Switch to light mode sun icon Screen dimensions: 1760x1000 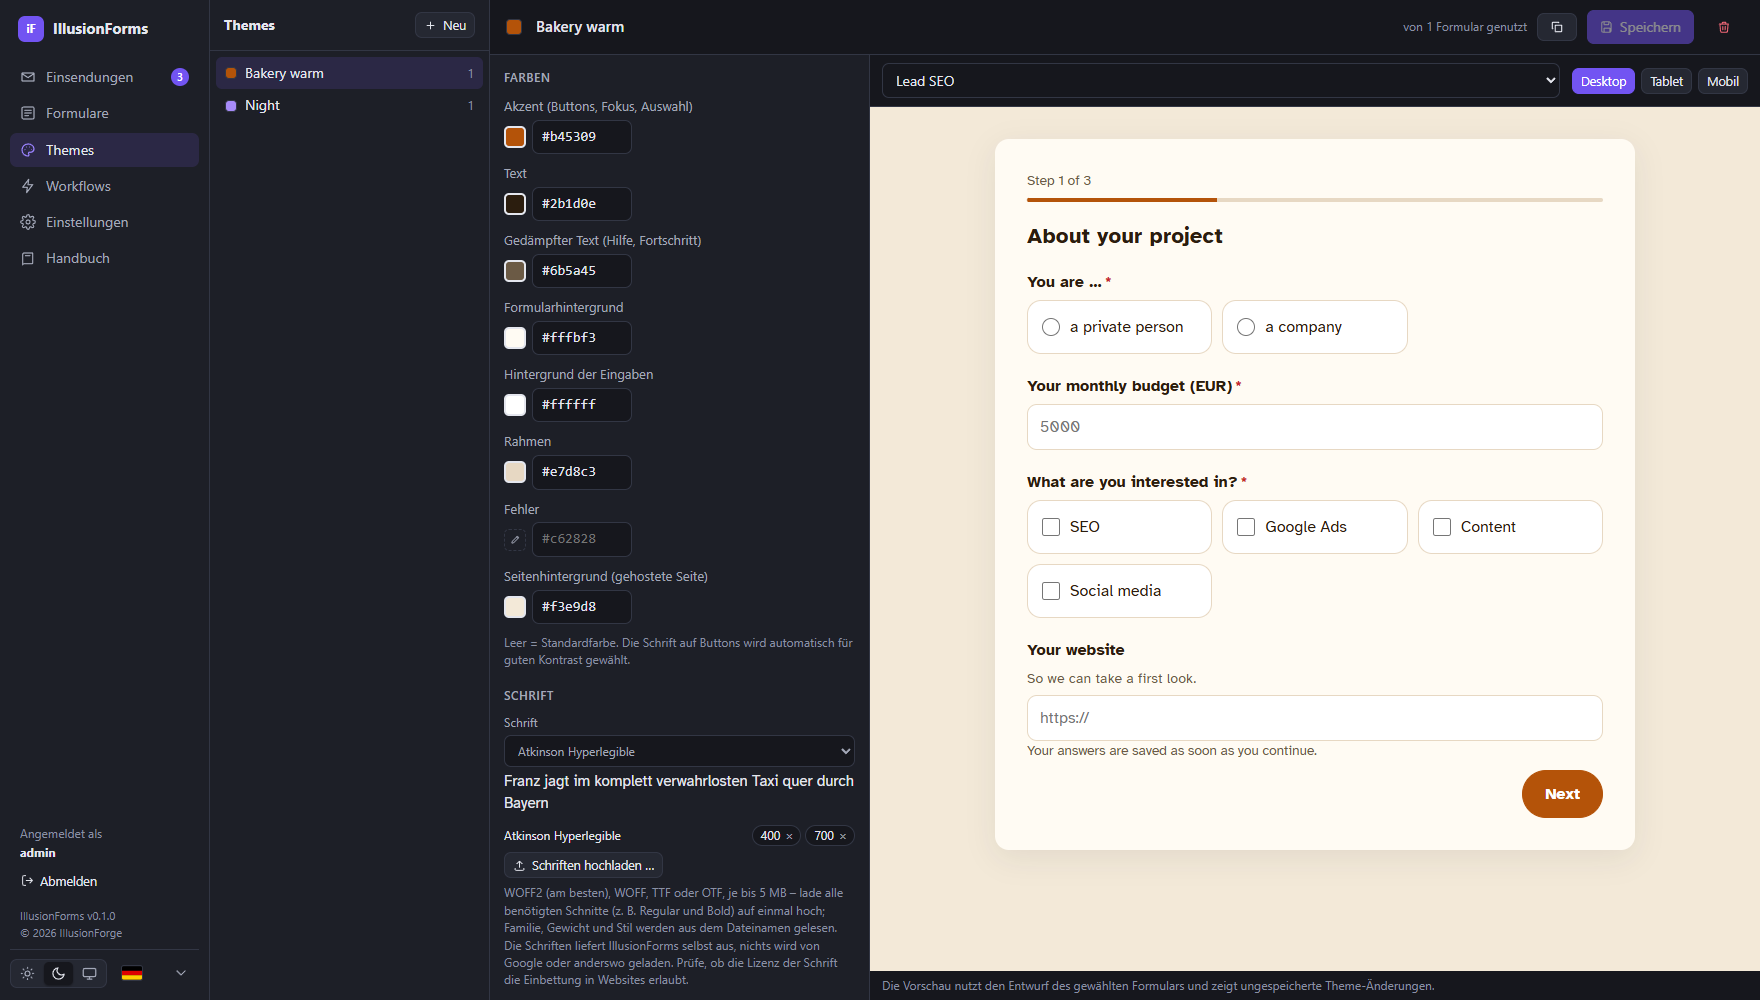click(x=28, y=973)
